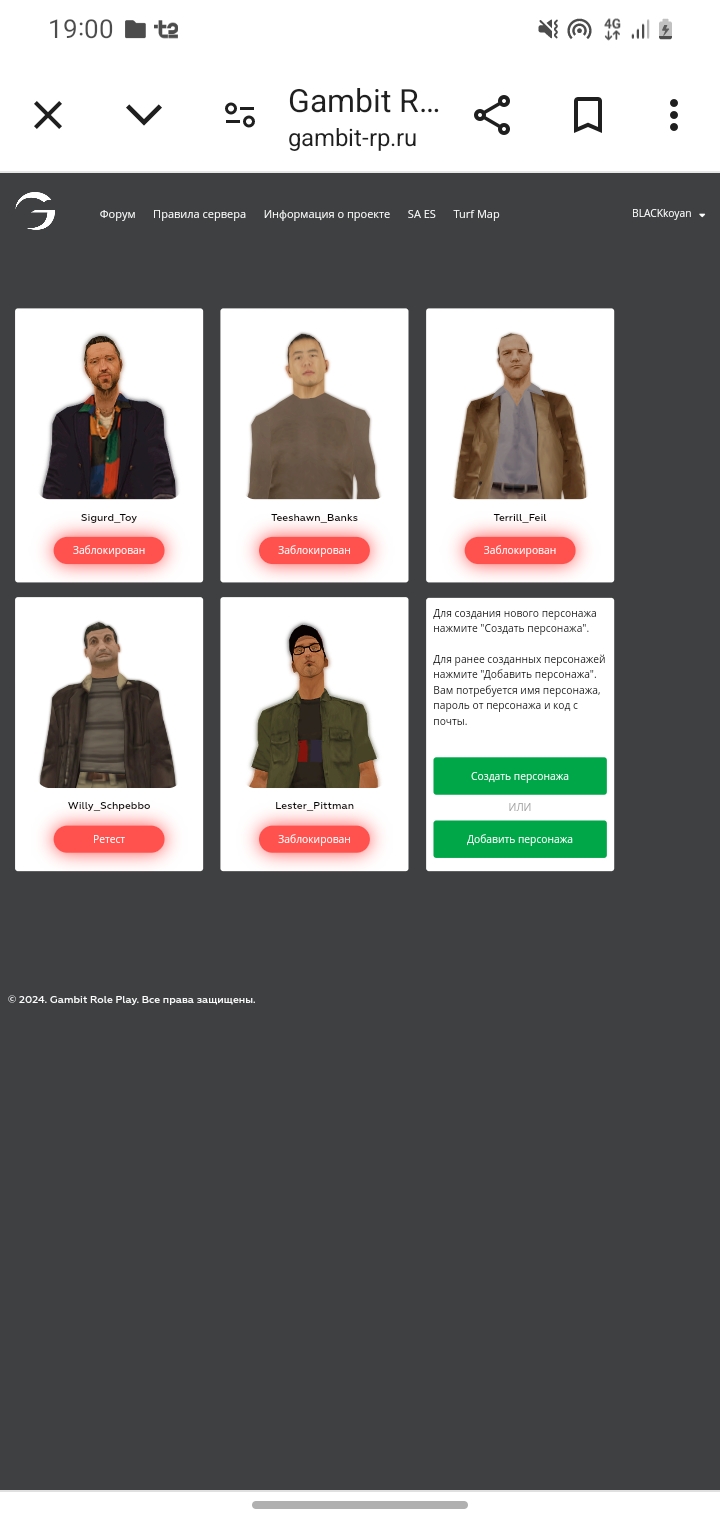Collapse the browser with the down chevron
Screen dimensions: 720x1520
point(144,115)
